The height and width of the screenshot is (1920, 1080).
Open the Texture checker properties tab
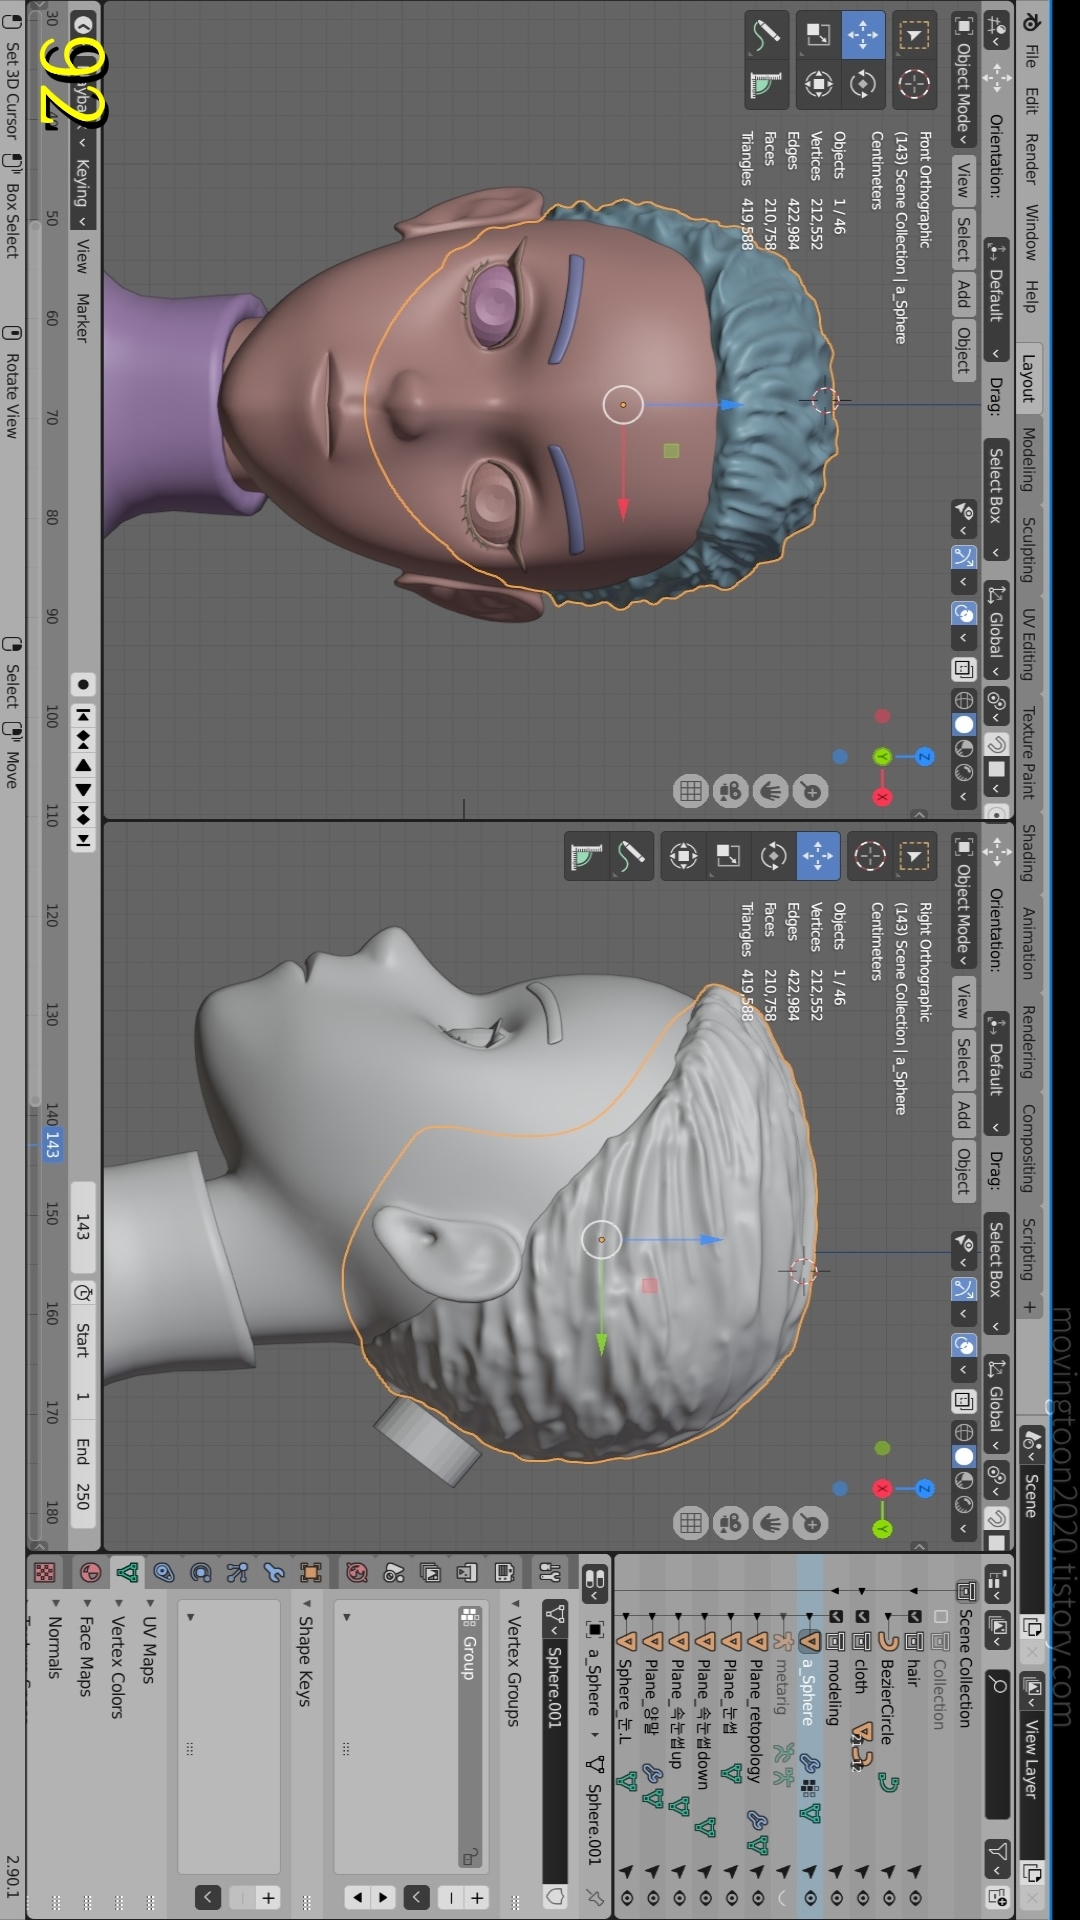click(45, 1573)
